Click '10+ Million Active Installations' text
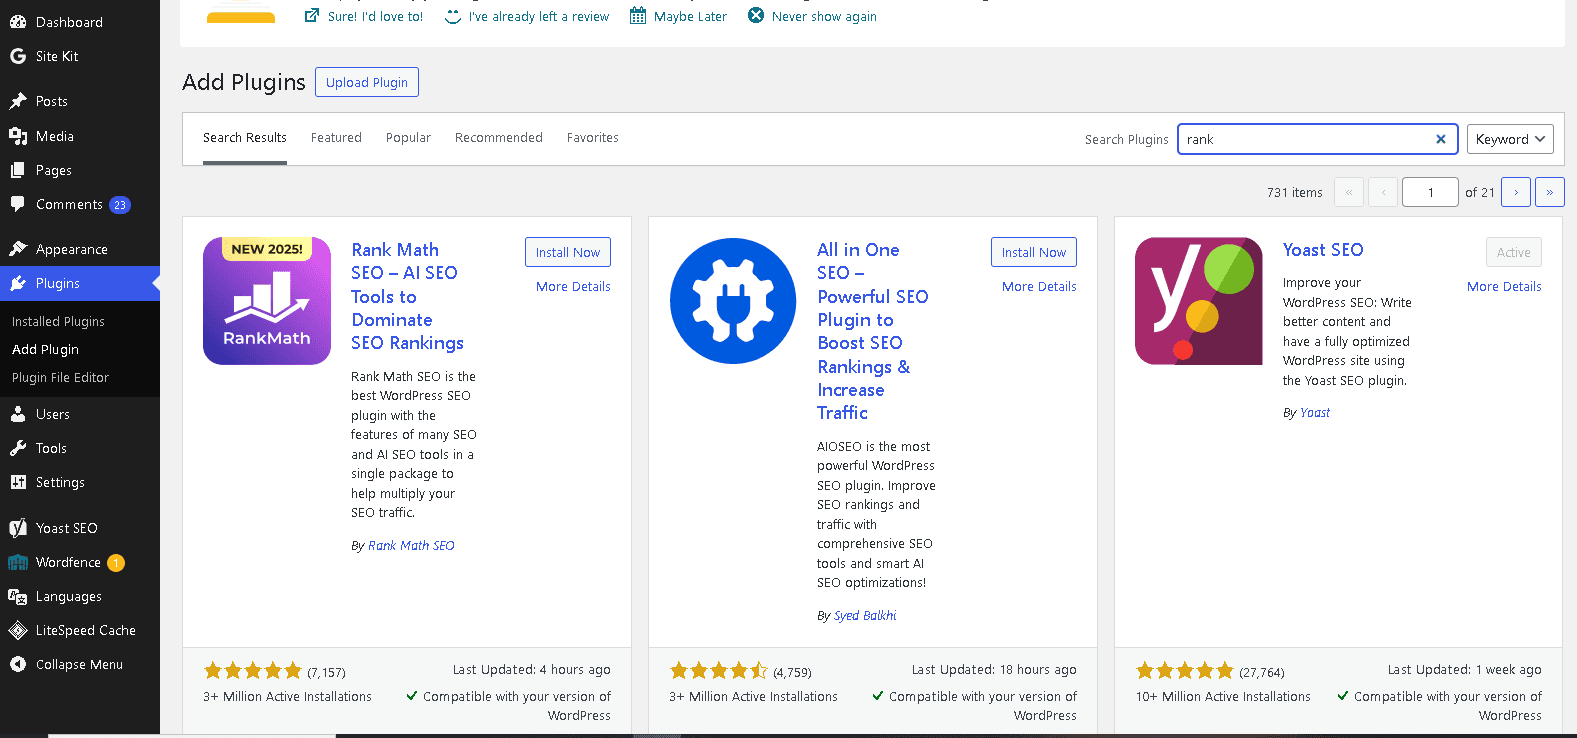The width and height of the screenshot is (1577, 738). (1223, 696)
